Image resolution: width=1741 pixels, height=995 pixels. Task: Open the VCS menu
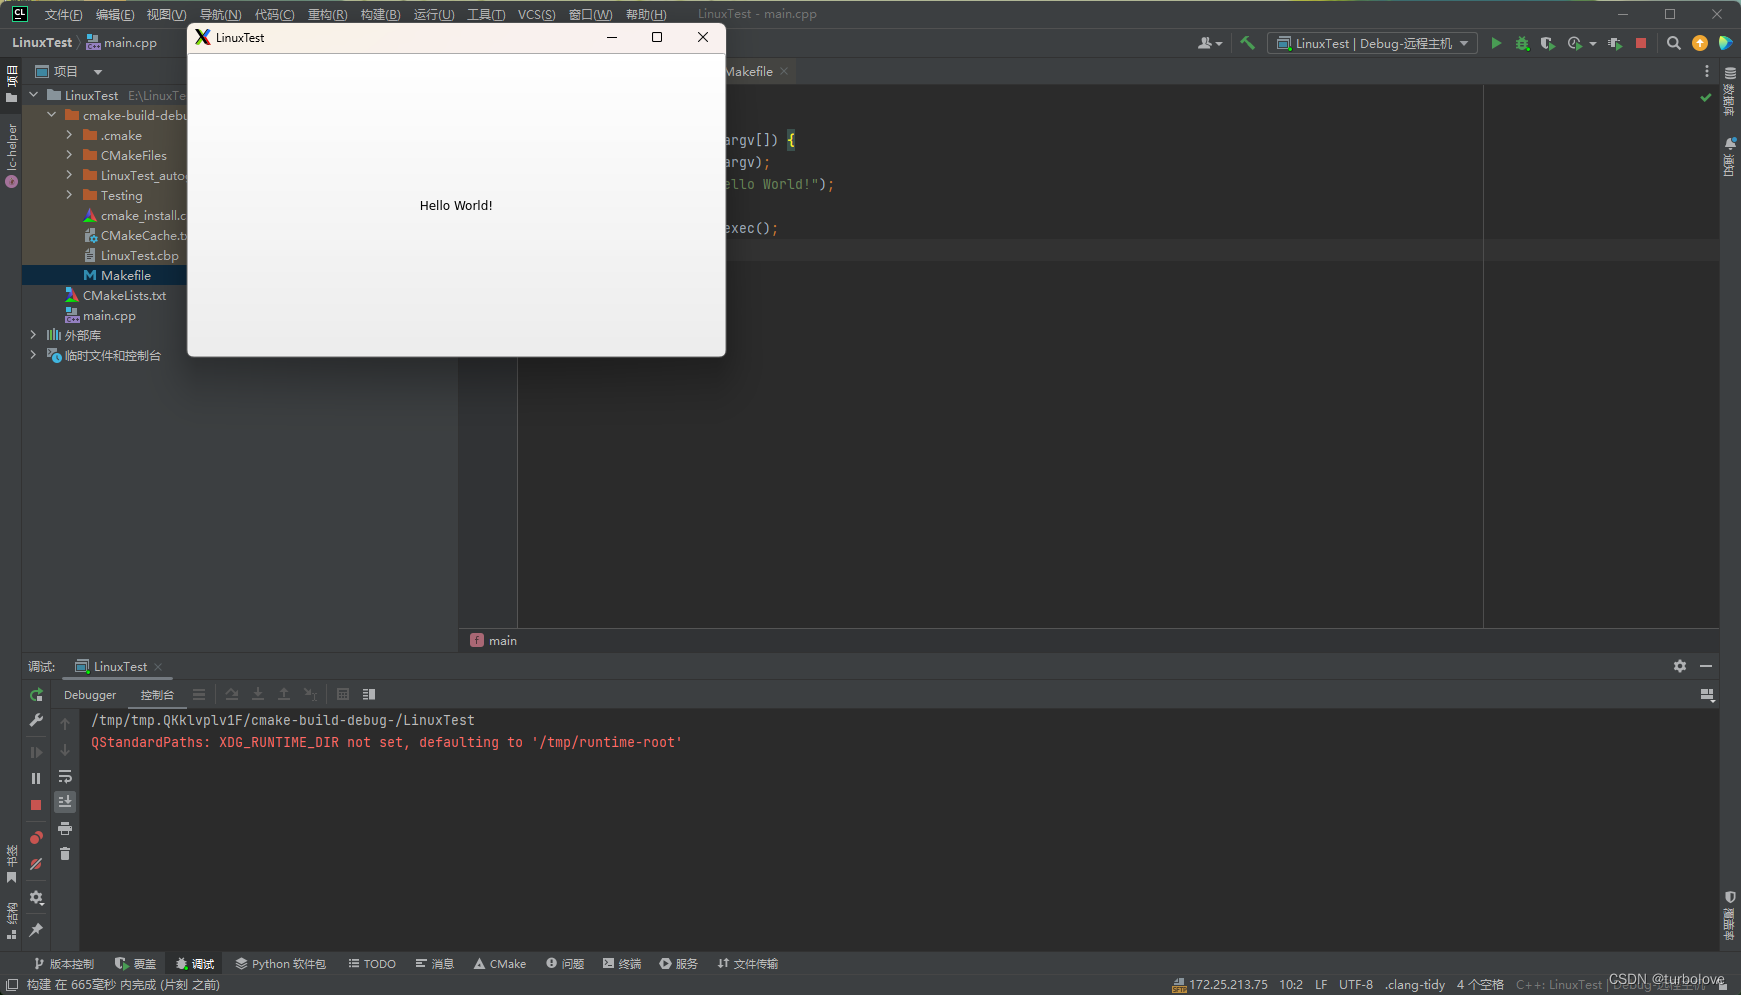pos(536,14)
